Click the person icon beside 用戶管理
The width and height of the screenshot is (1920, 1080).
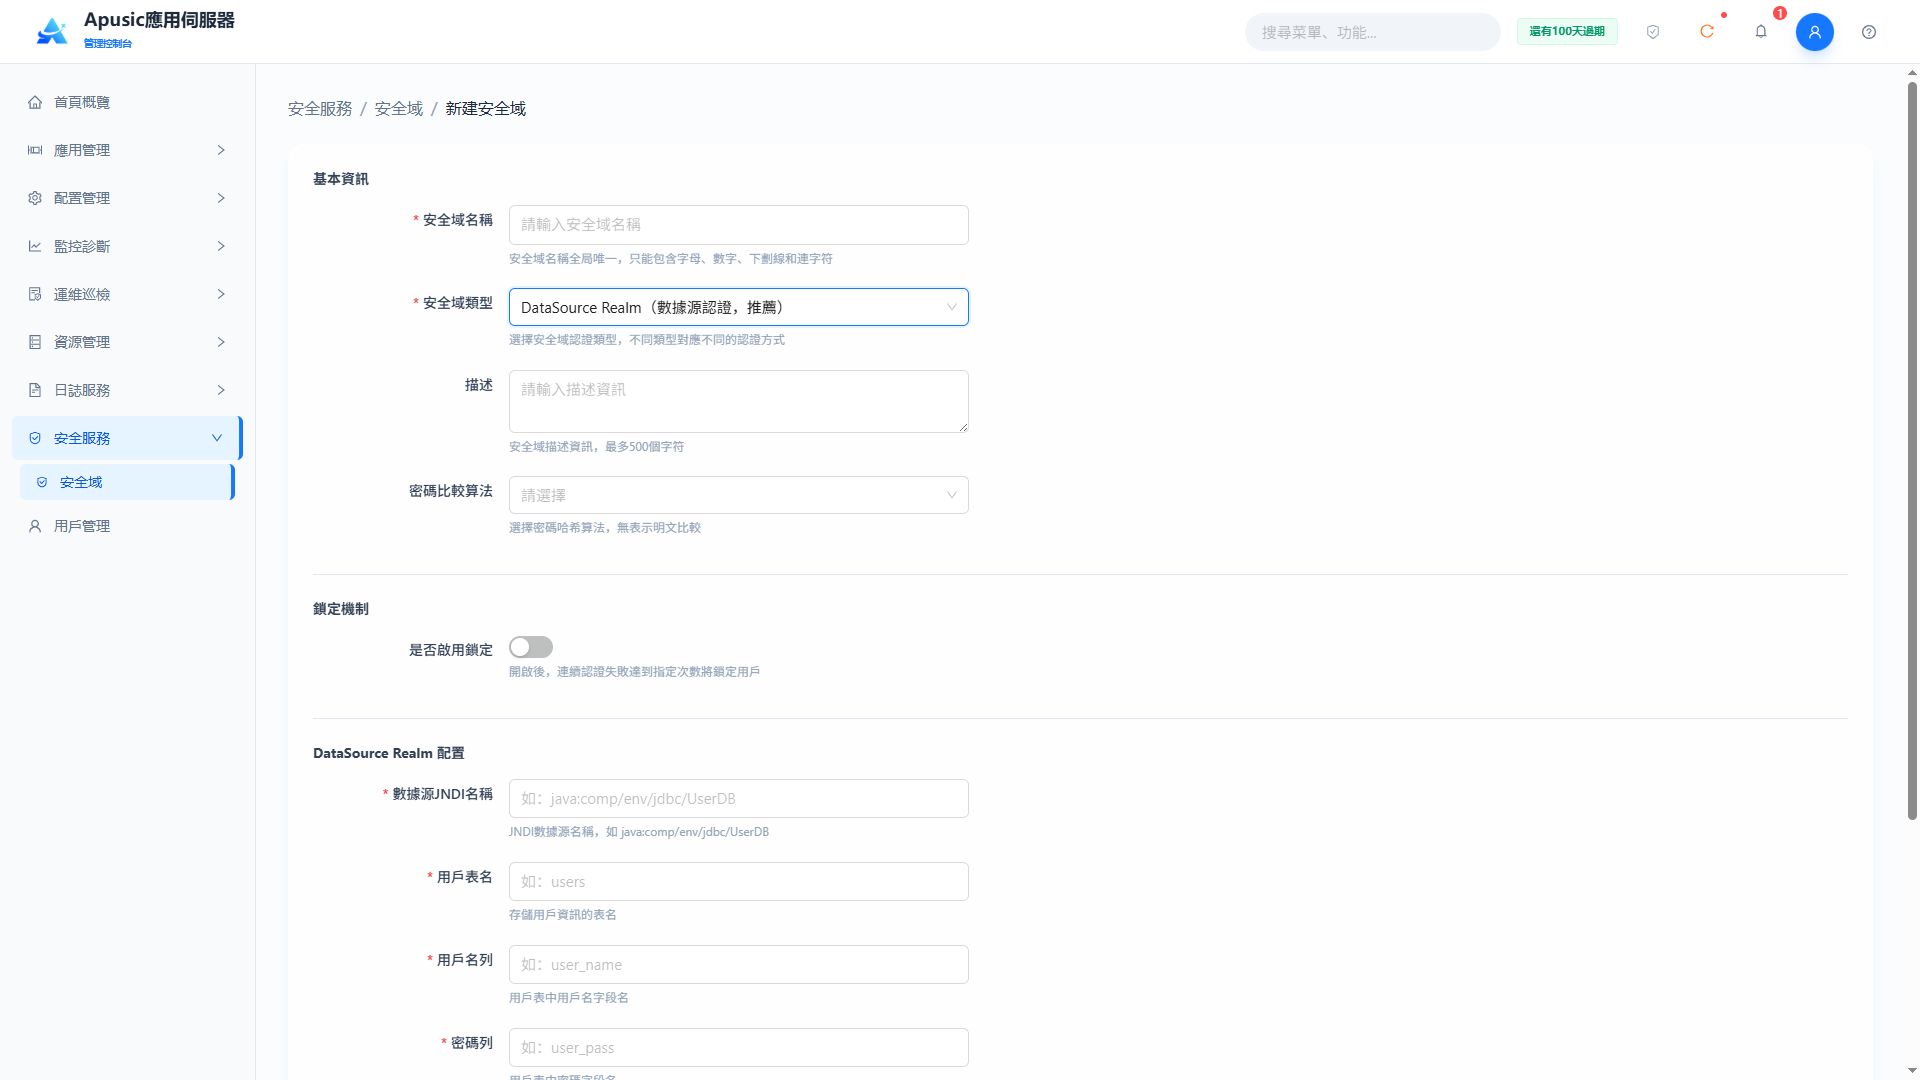point(35,526)
